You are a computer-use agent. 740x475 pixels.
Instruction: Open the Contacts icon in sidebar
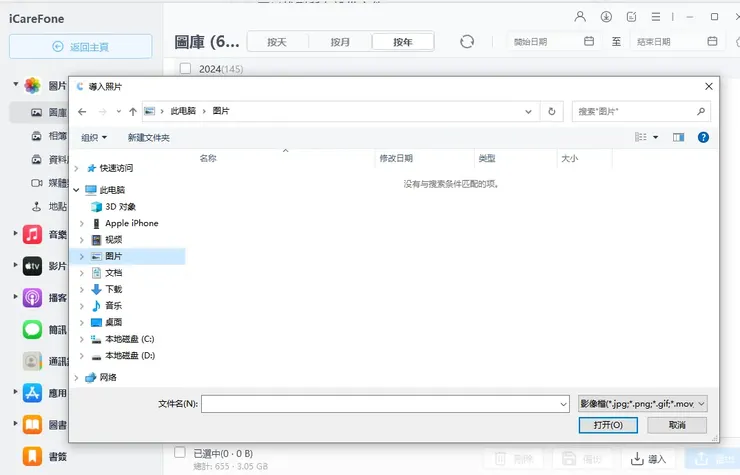click(x=32, y=361)
